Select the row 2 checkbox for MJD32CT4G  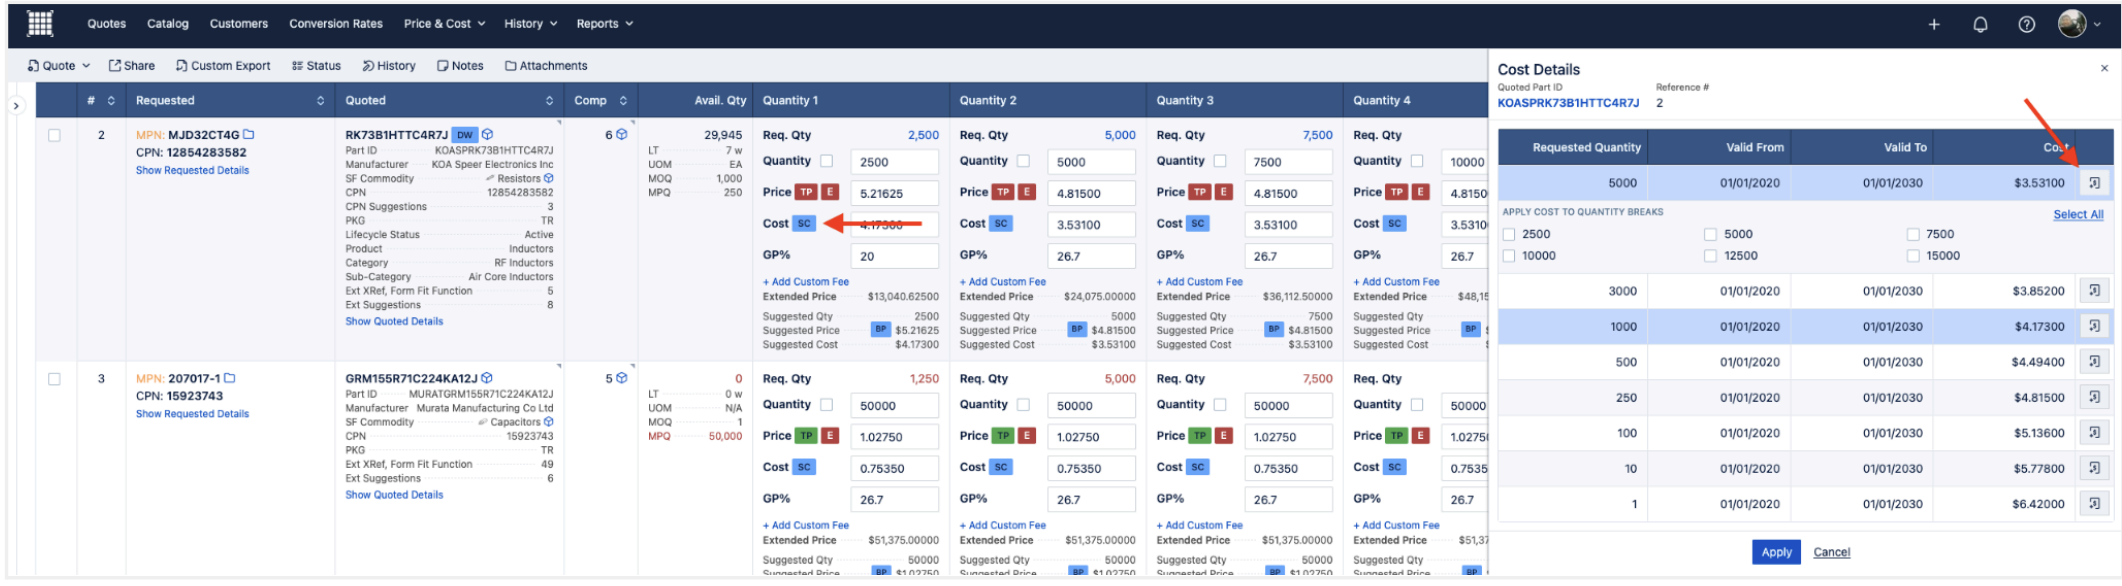point(55,136)
